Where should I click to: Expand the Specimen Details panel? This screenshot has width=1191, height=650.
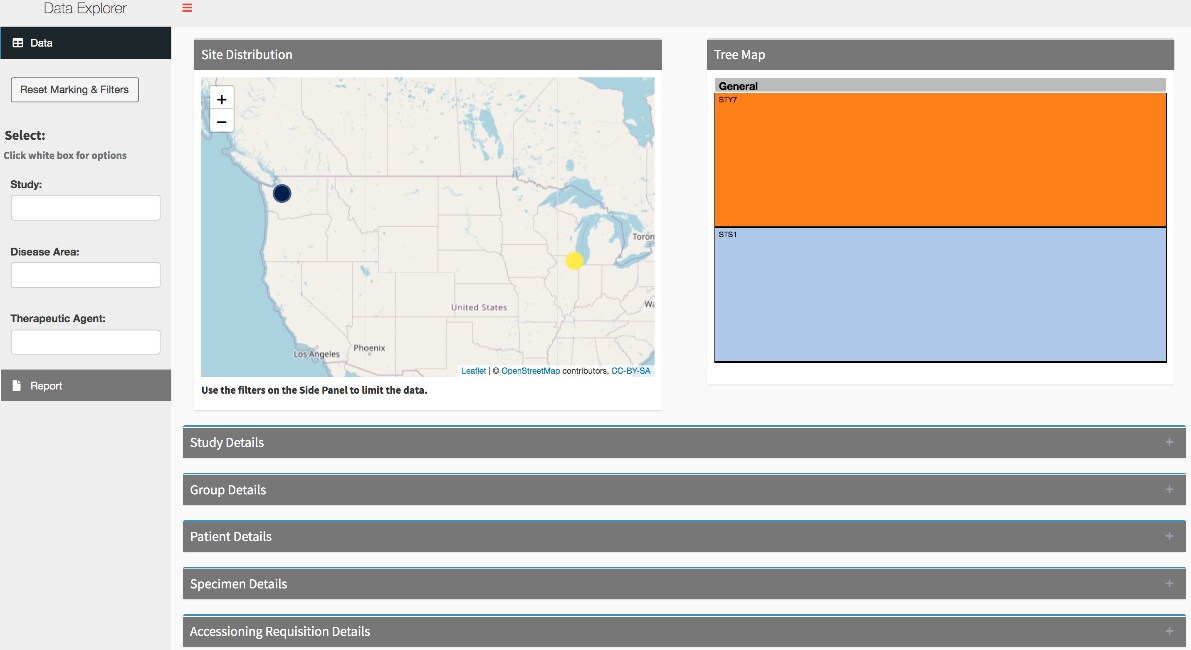click(1169, 584)
